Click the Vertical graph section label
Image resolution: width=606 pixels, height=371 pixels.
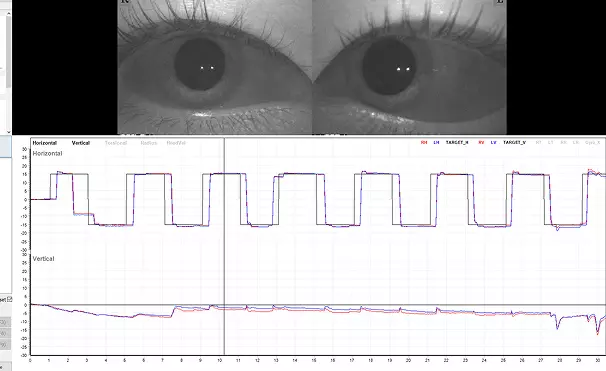pyautogui.click(x=43, y=259)
